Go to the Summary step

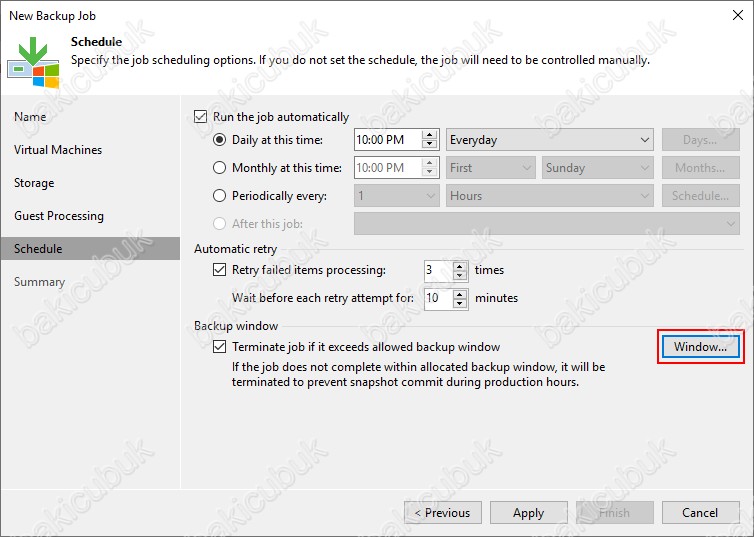(x=39, y=282)
